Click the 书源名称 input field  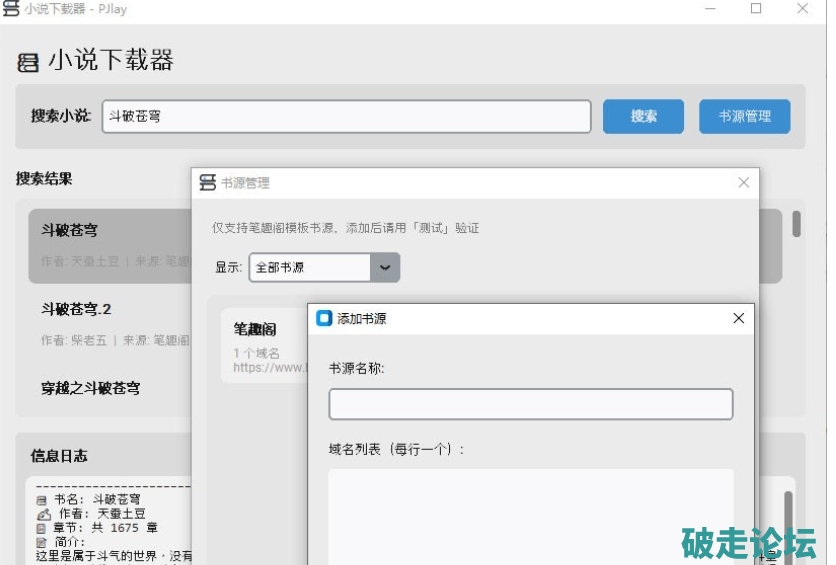[x=530, y=404]
